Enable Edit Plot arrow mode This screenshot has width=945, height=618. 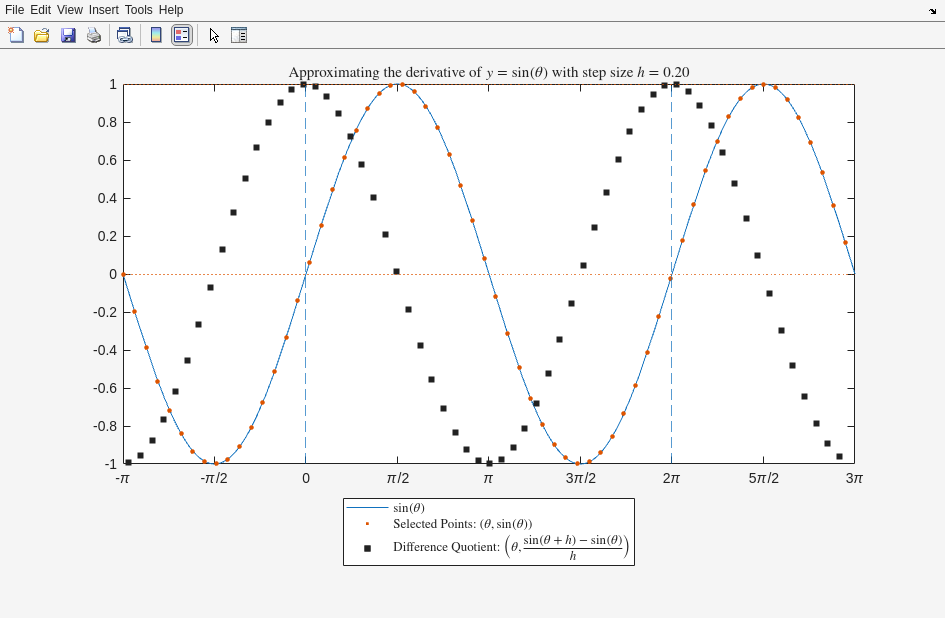[x=214, y=35]
